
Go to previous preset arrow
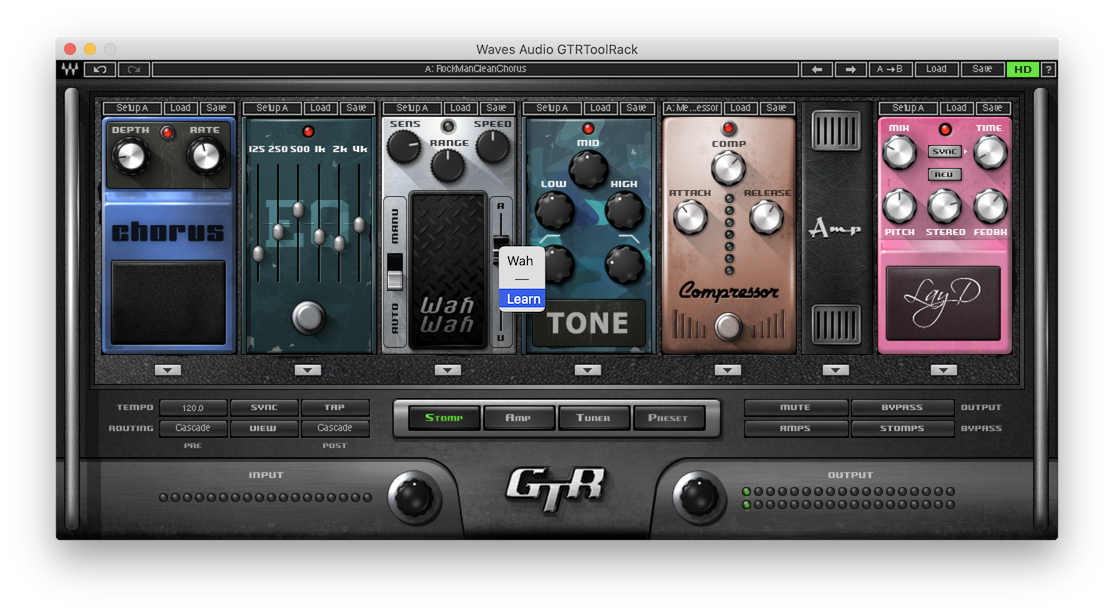(x=817, y=69)
